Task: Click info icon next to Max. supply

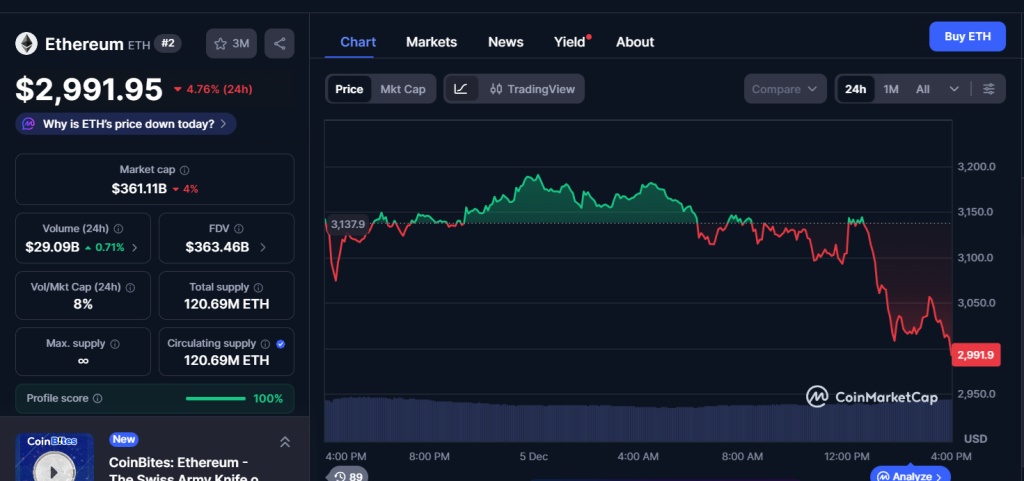Action: point(115,343)
